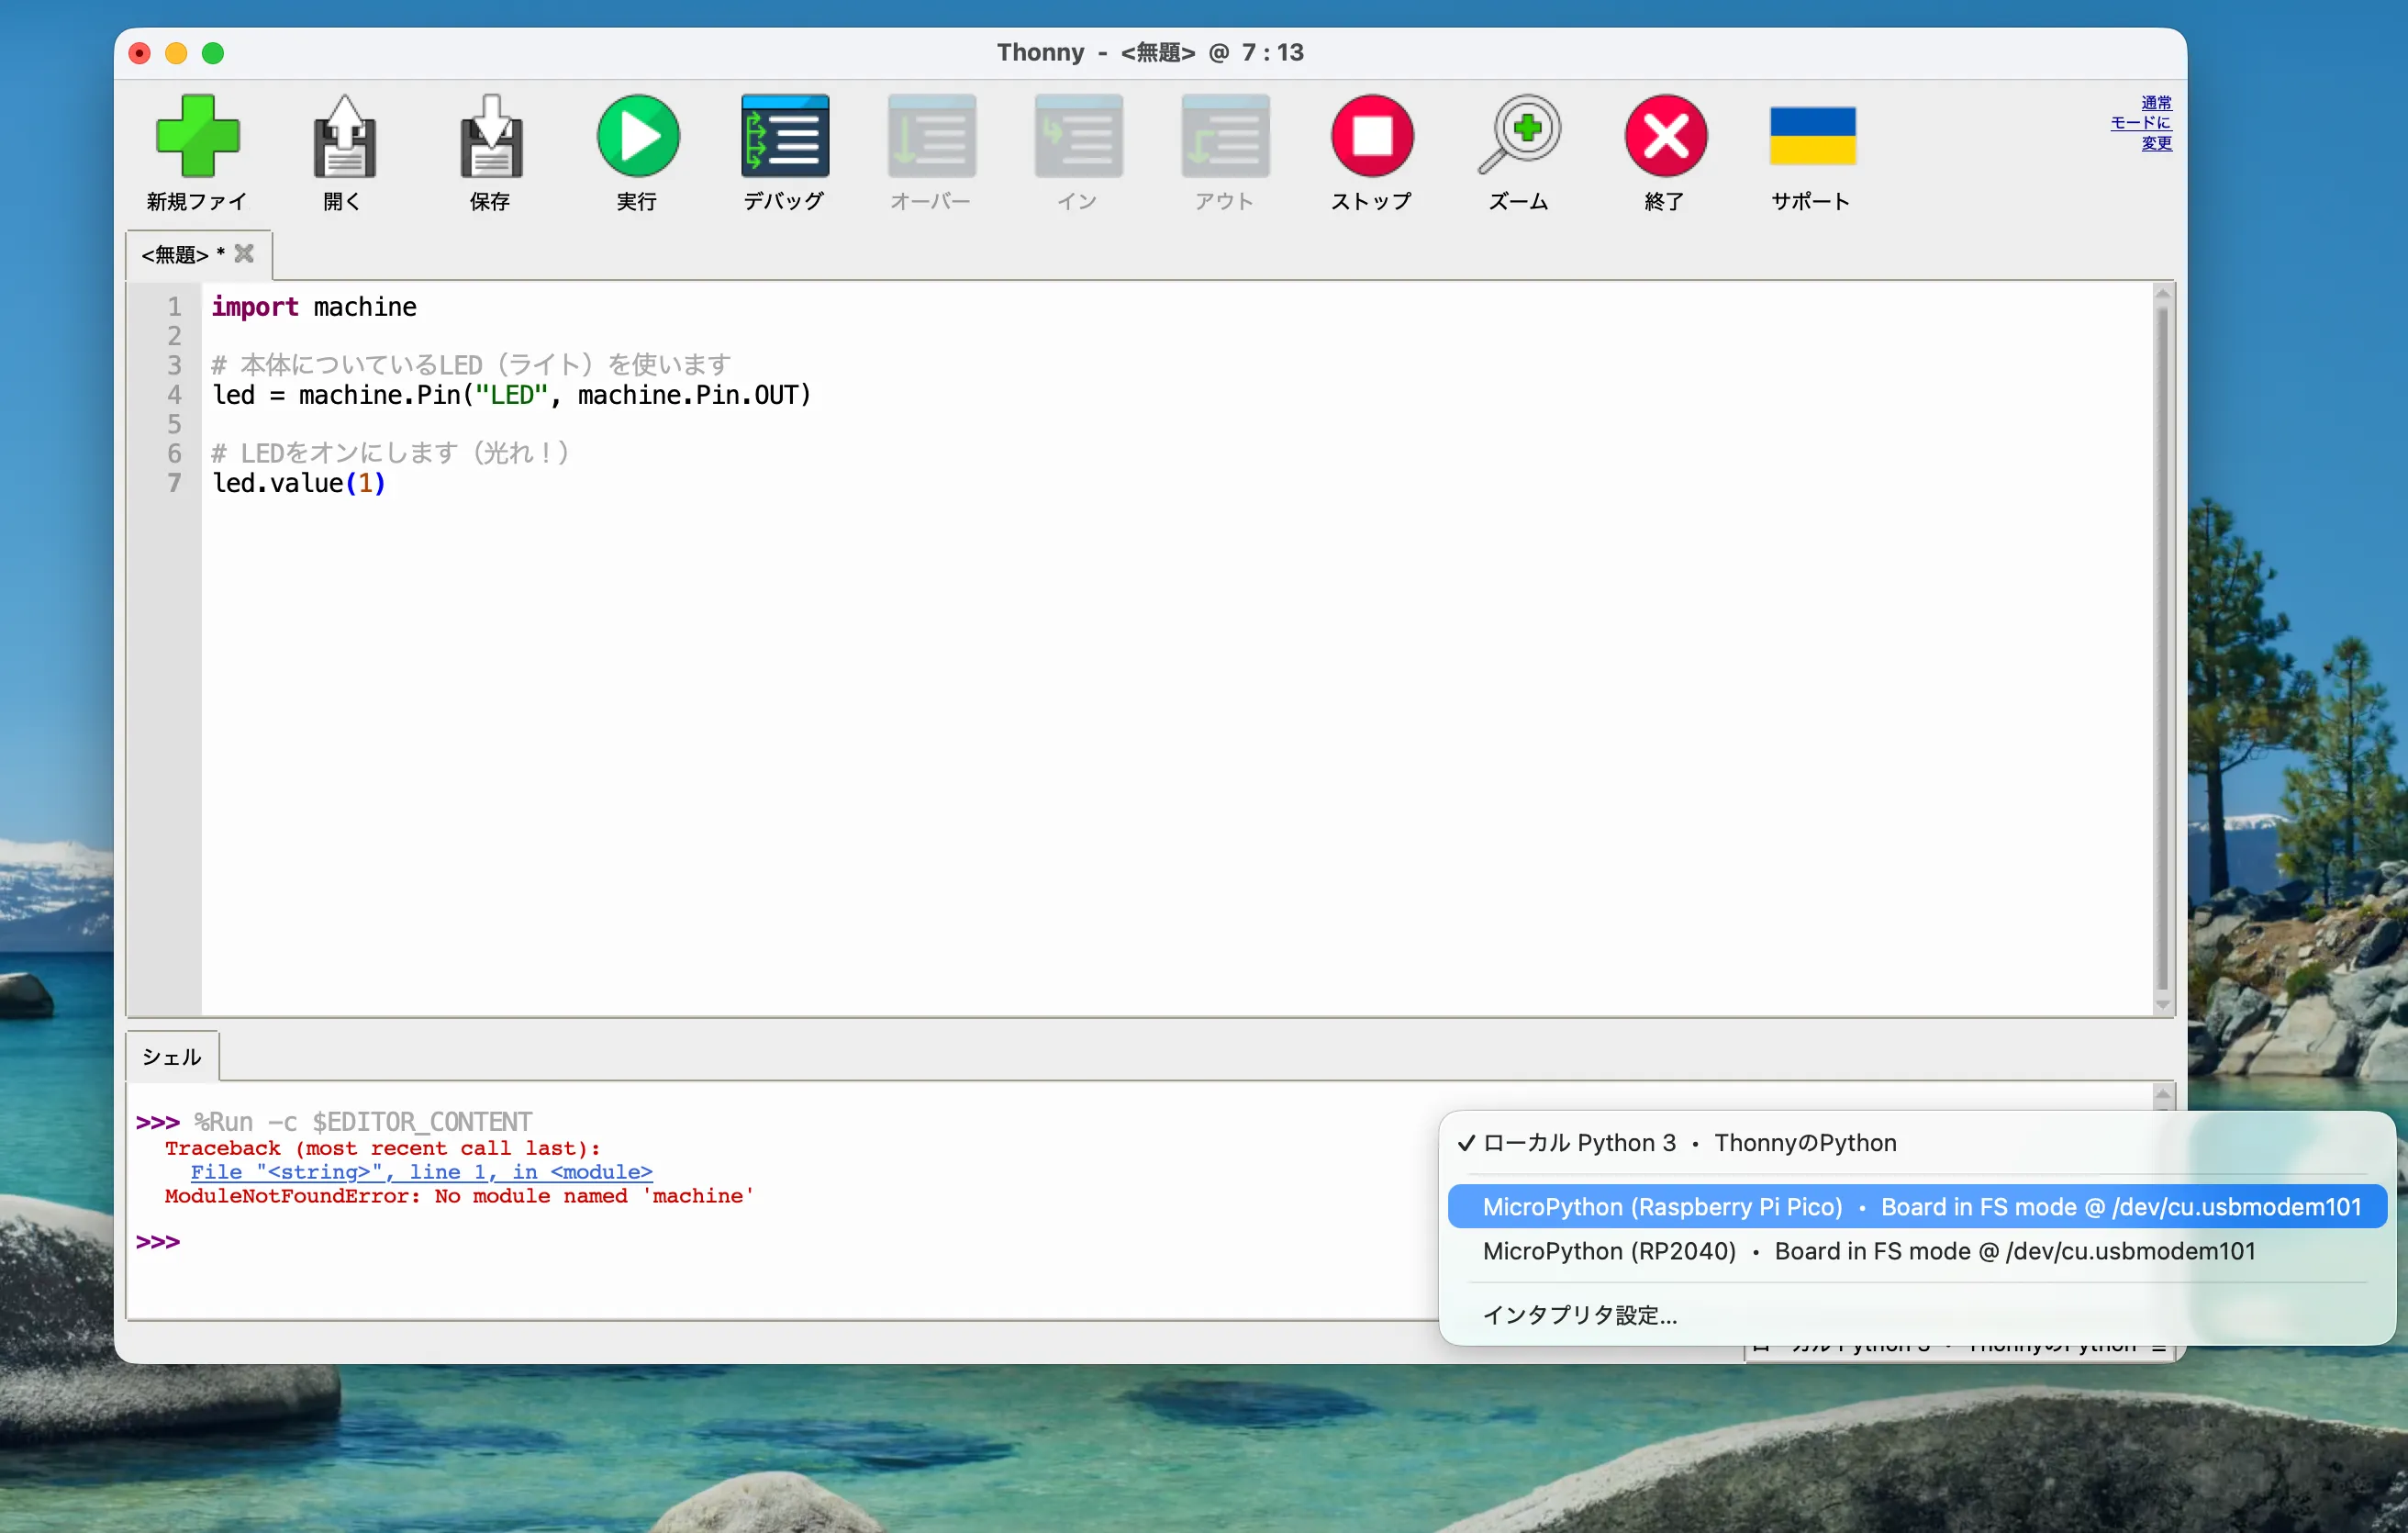Start the Debug tool icon
The height and width of the screenshot is (1533, 2408).
pos(784,137)
